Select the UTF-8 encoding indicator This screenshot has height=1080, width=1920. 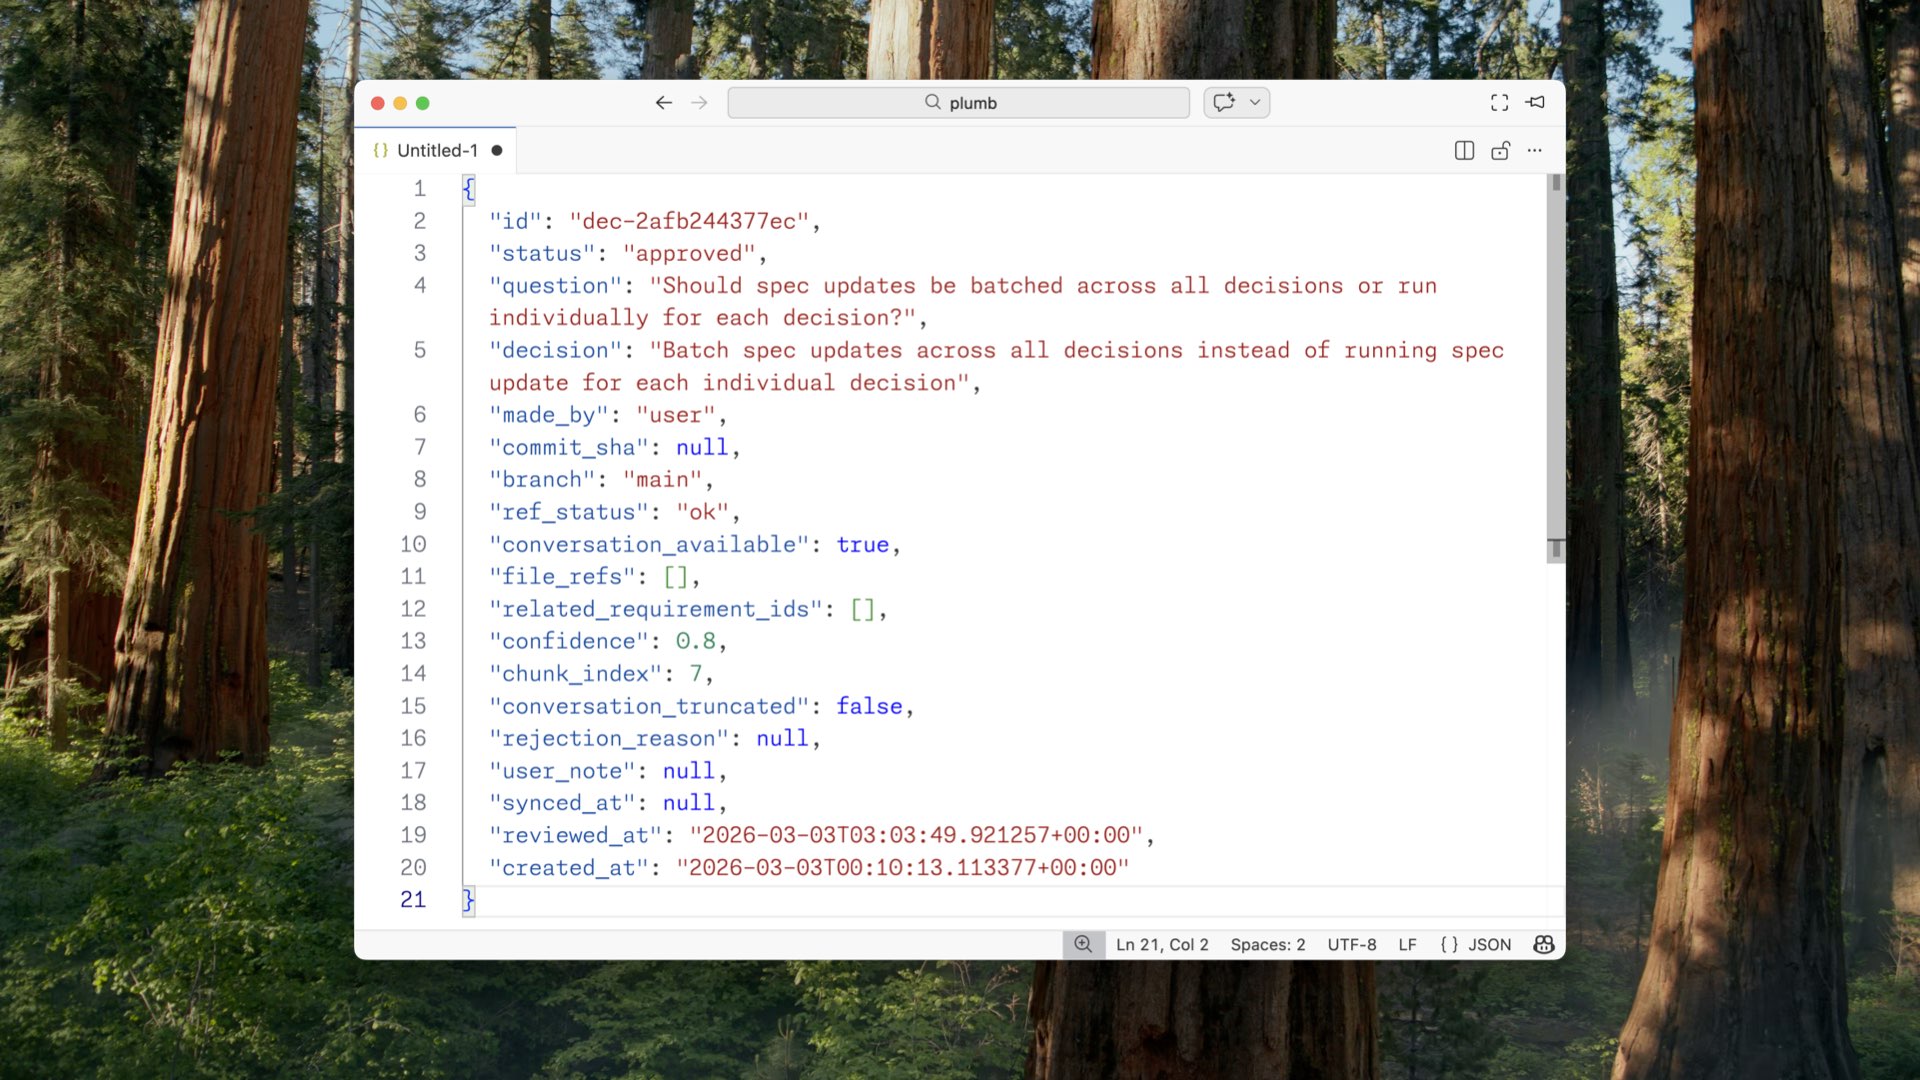click(x=1351, y=944)
